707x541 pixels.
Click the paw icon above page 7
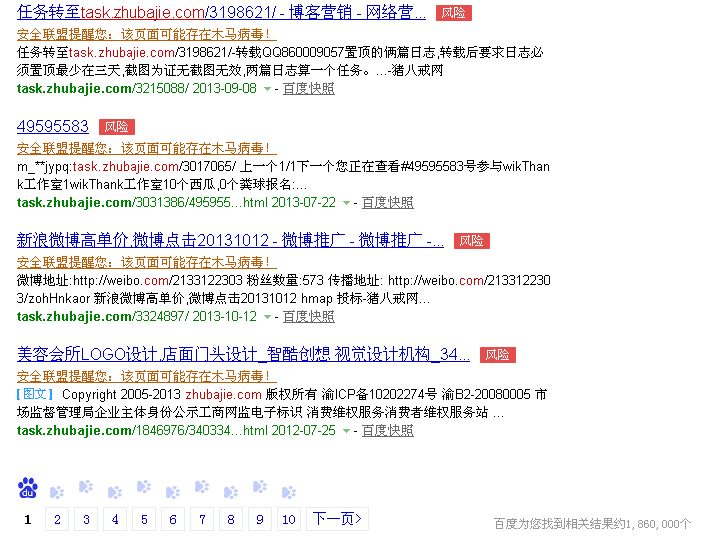pos(202,486)
